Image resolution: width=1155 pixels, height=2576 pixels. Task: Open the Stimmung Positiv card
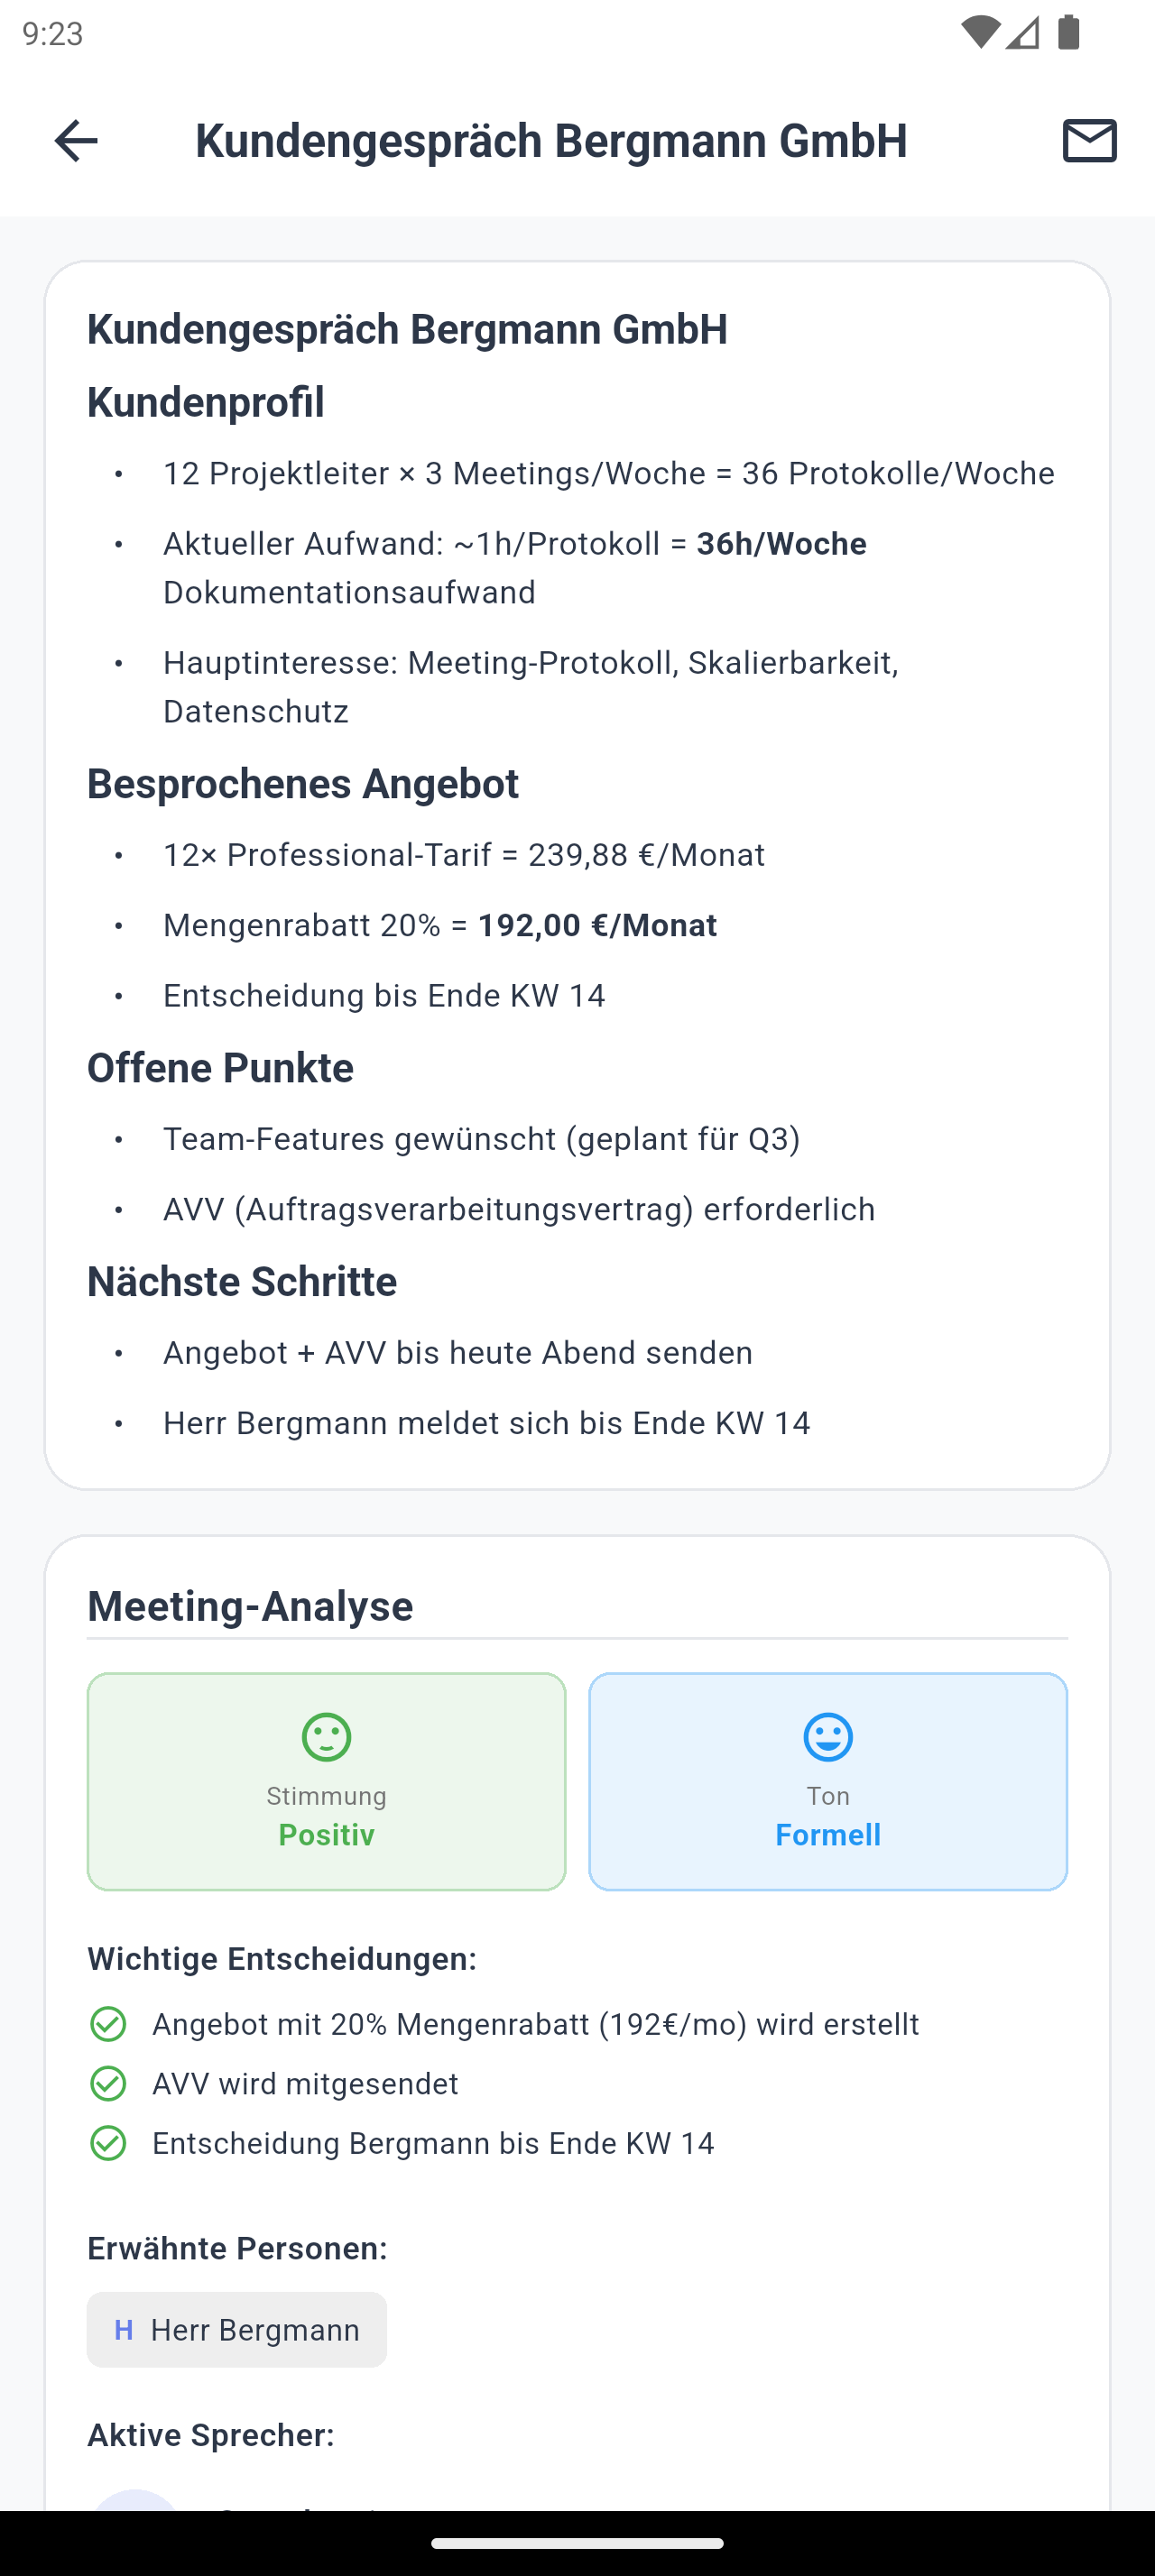coord(326,1780)
